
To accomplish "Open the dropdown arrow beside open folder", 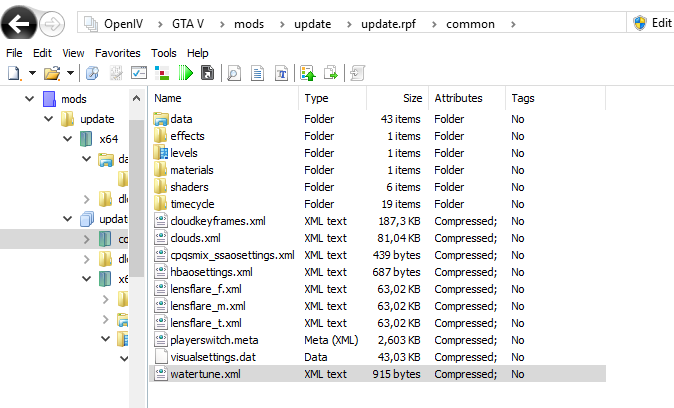I will click(70, 73).
